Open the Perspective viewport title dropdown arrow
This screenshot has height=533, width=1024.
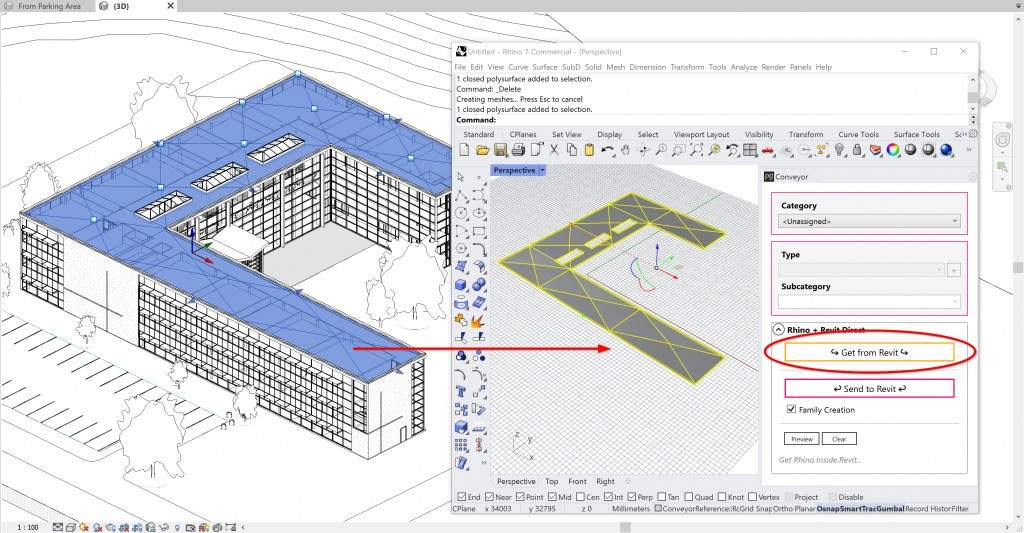point(542,170)
